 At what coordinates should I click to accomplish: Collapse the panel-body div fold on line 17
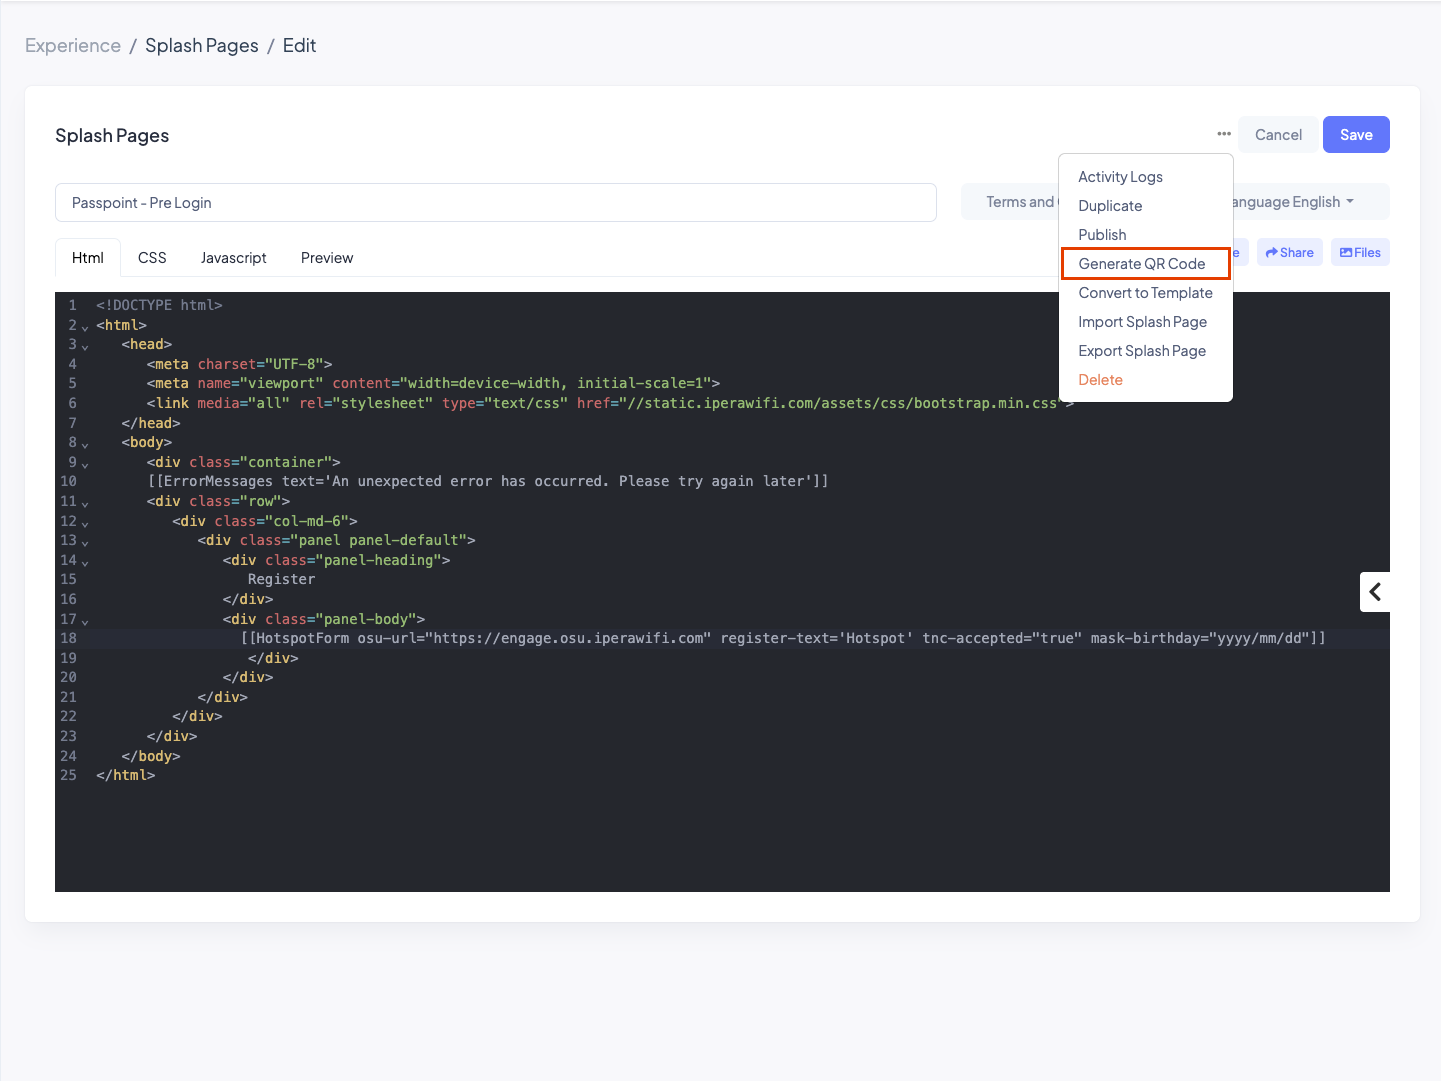pos(85,621)
